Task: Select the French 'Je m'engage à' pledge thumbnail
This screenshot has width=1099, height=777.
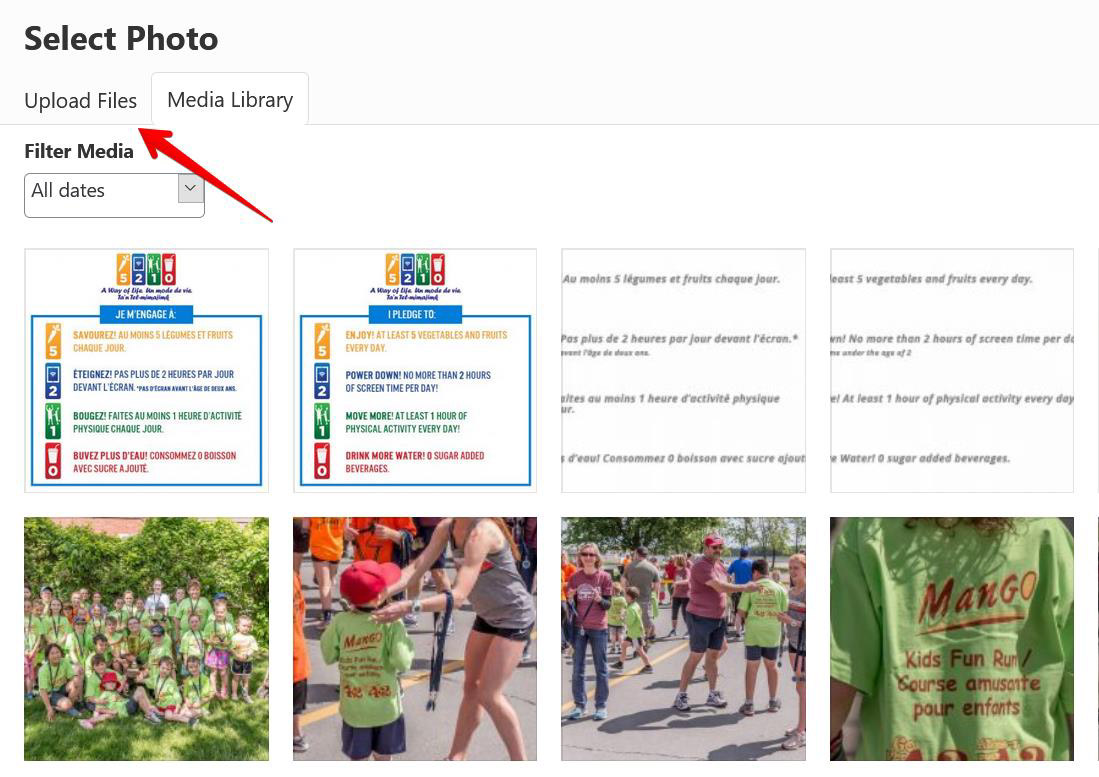Action: (146, 371)
